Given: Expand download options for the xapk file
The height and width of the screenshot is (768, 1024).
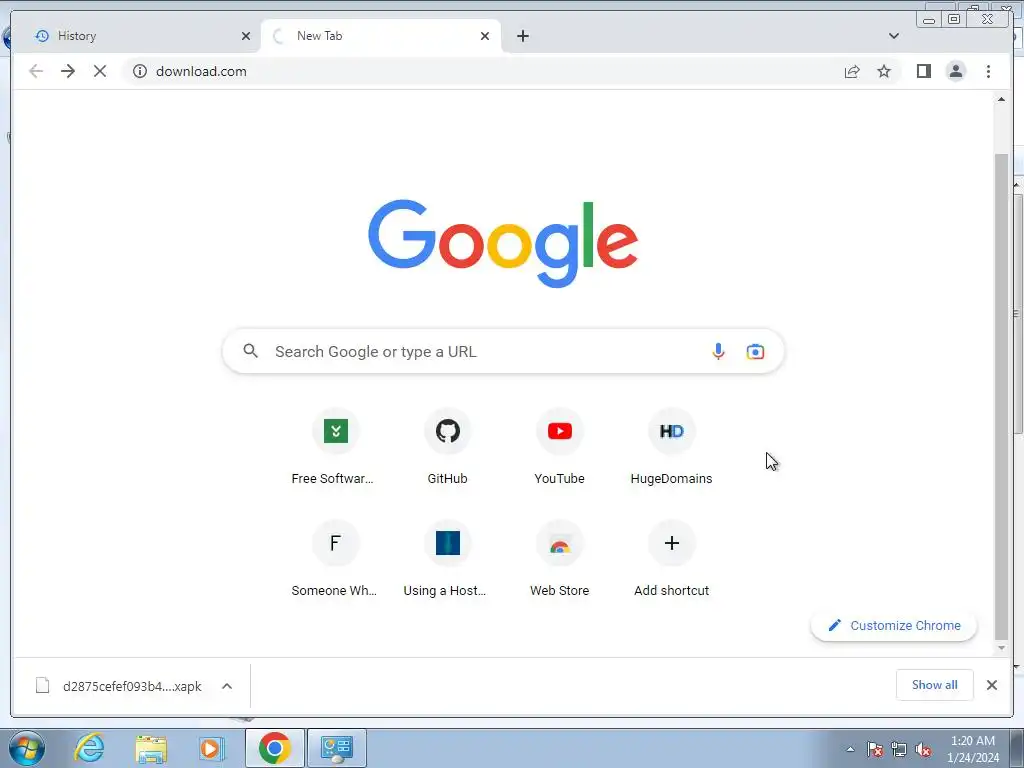Looking at the screenshot, I should pyautogui.click(x=227, y=686).
